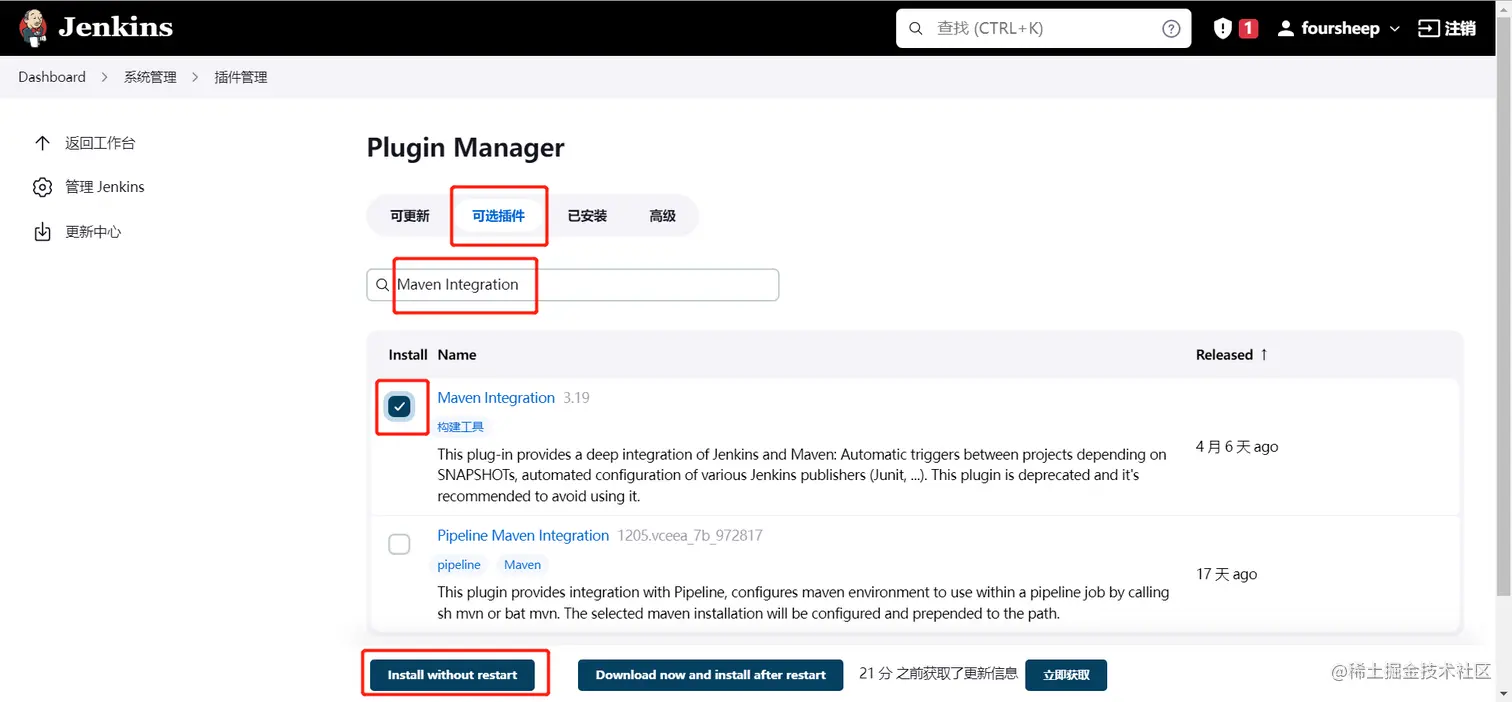1512x702 pixels.
Task: Click the Name column header
Action: coord(457,354)
